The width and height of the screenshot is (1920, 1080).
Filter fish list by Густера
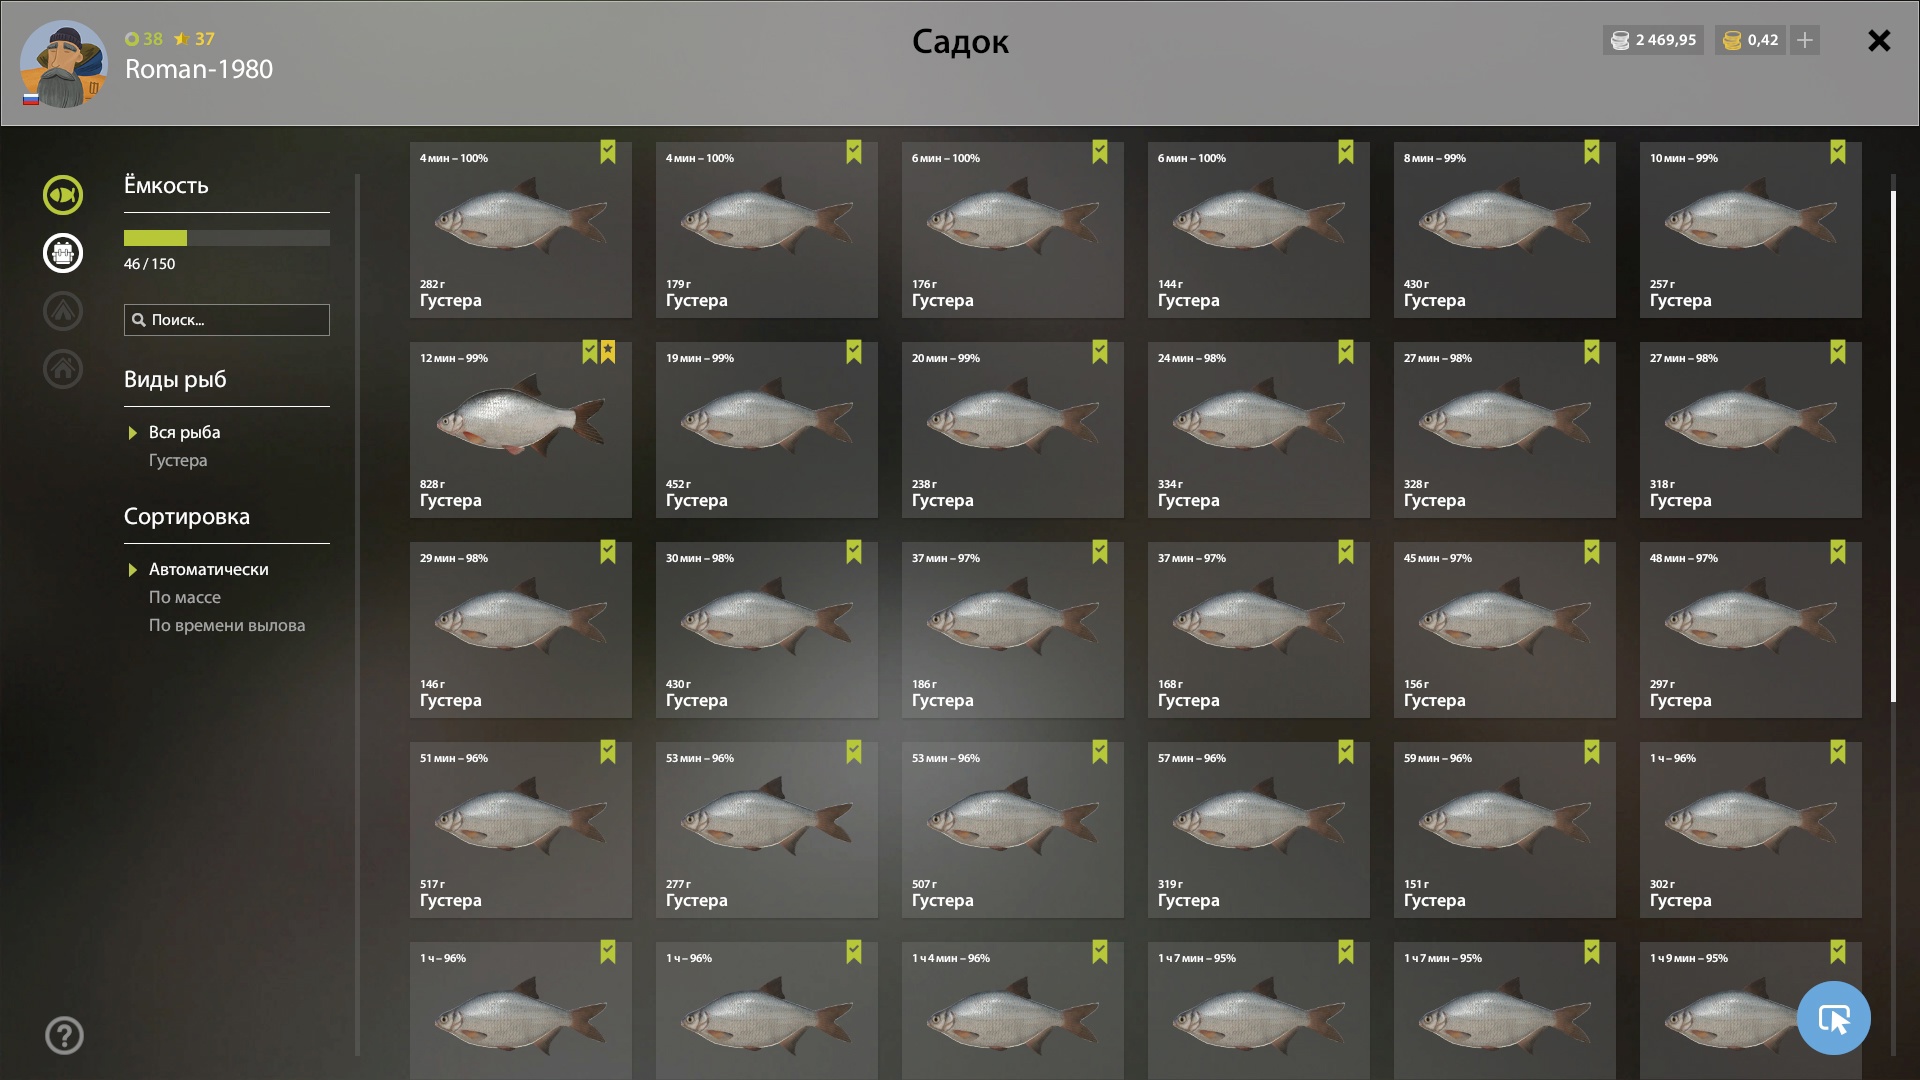(178, 460)
